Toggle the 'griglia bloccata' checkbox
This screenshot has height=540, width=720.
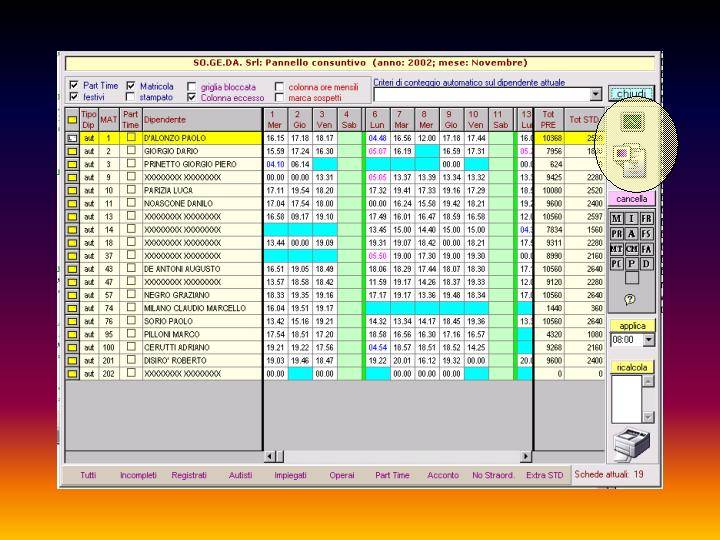coord(192,87)
